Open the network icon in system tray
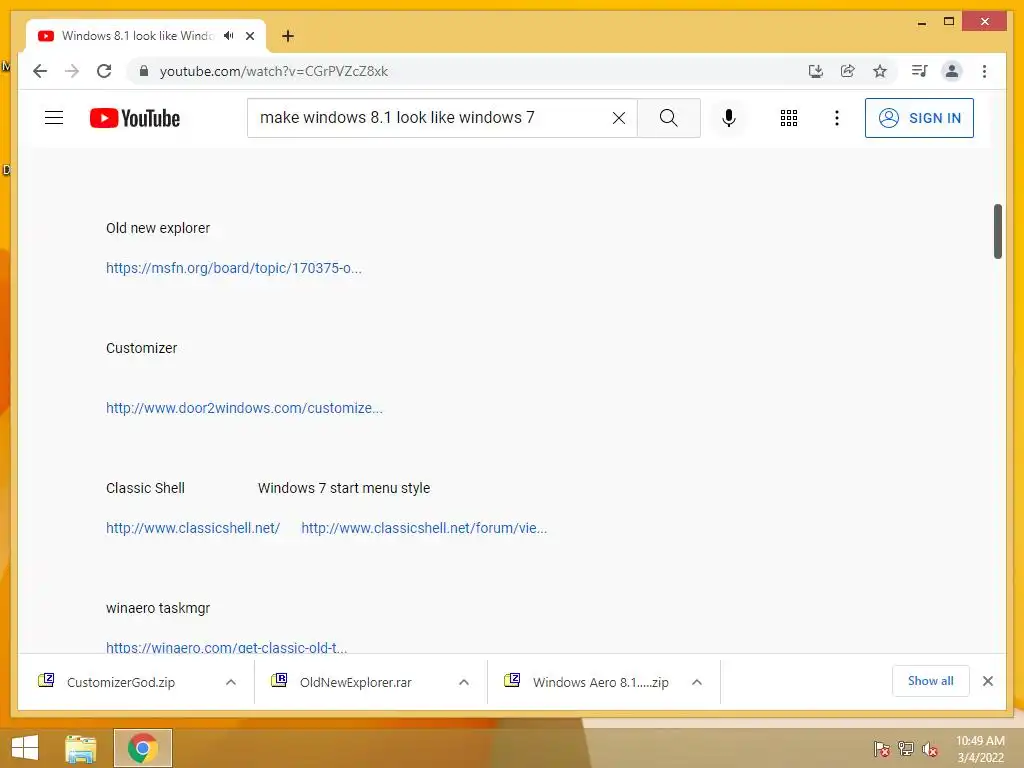This screenshot has height=768, width=1024. tap(906, 749)
